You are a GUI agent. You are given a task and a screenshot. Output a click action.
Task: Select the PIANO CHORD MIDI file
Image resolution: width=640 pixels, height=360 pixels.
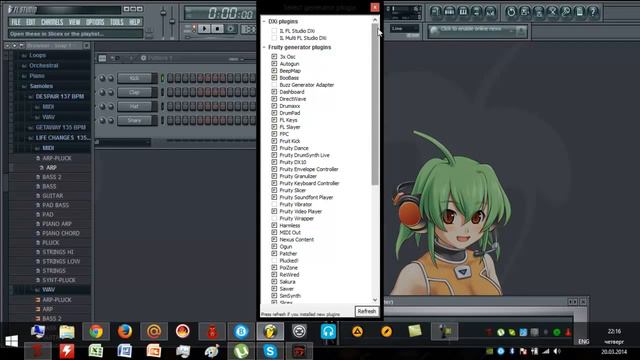61,233
